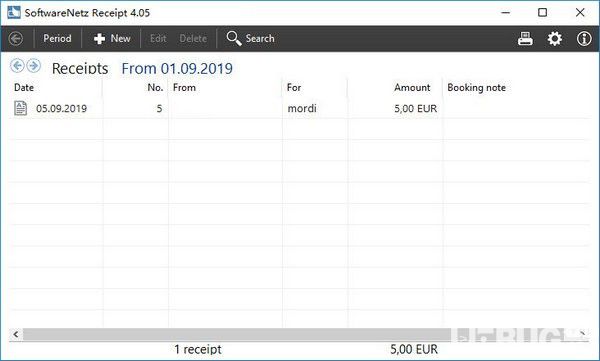Click the Delete toolbar button
The width and height of the screenshot is (600, 361).
pos(193,39)
